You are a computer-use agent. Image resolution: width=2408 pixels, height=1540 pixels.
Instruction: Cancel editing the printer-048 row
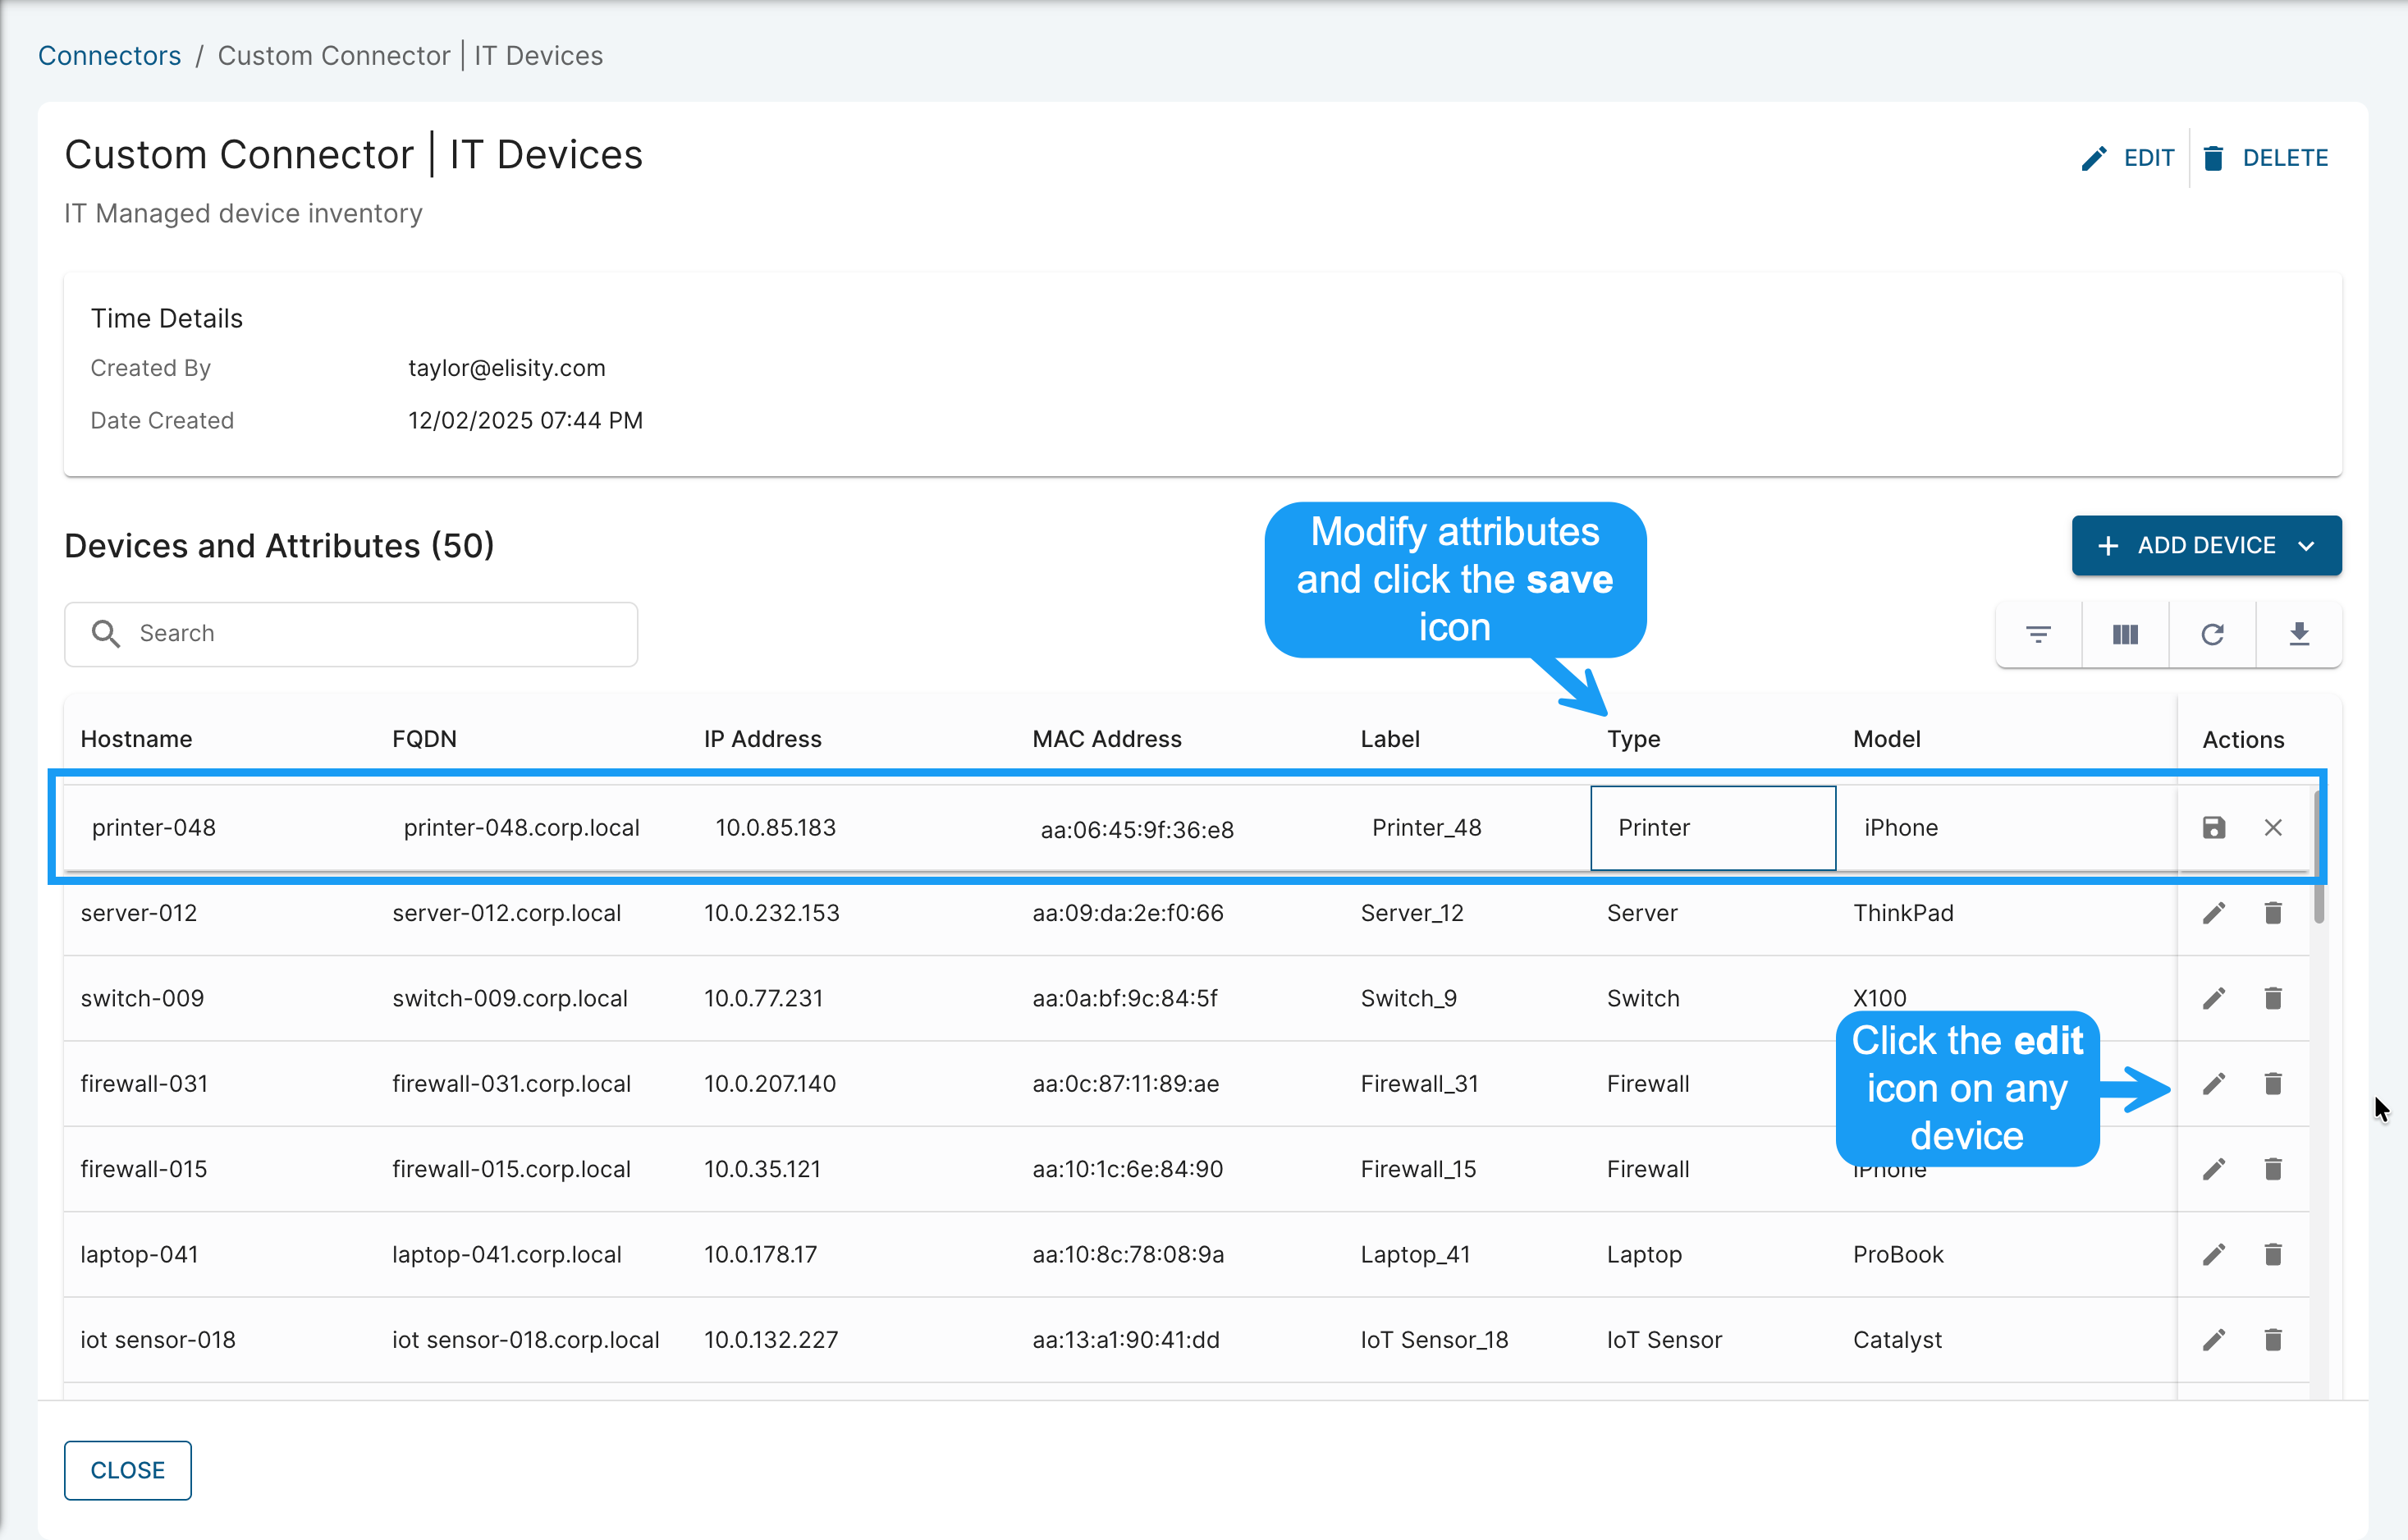pos(2272,827)
